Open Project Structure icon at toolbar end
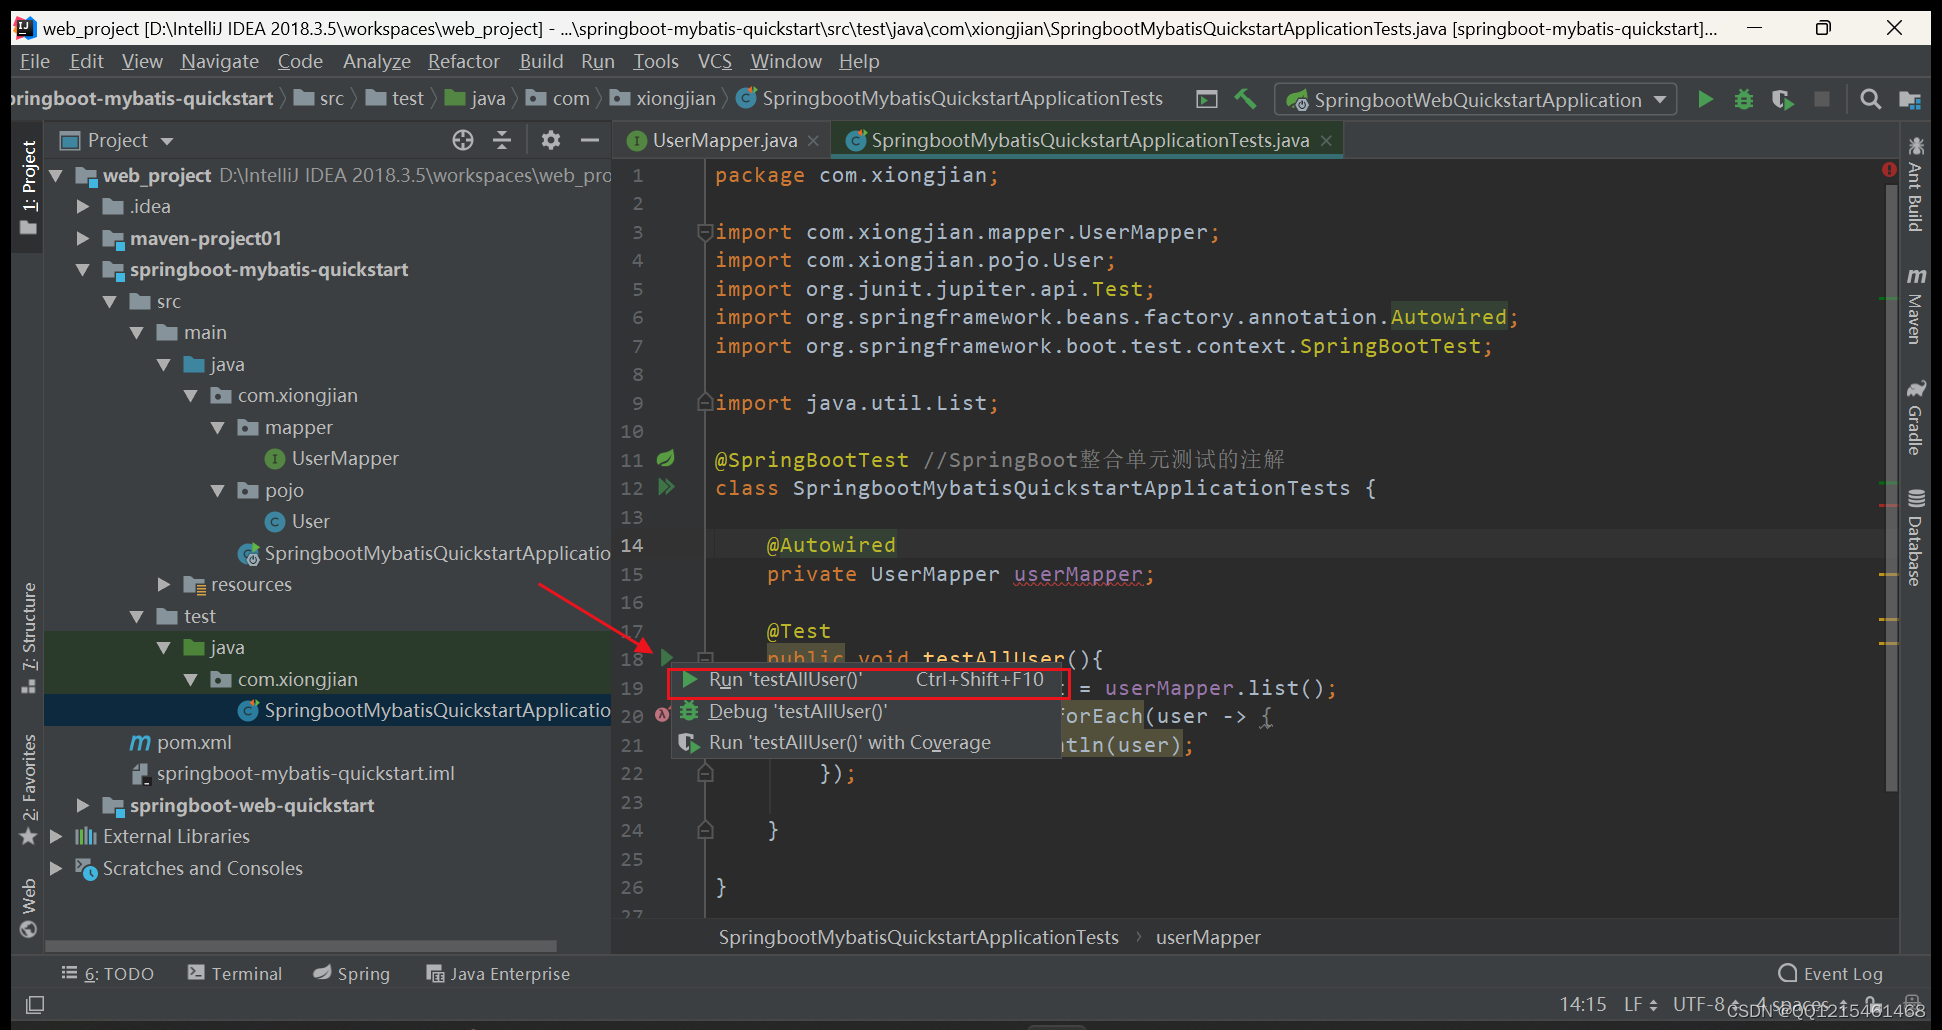Screen dimensions: 1942x1030 pos(1910,99)
